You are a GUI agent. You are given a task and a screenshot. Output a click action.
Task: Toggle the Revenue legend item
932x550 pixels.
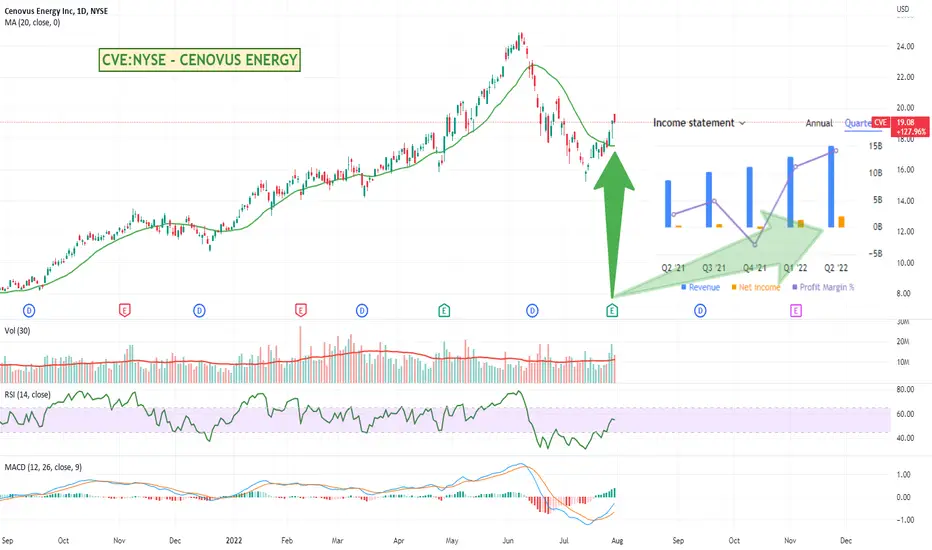700,287
